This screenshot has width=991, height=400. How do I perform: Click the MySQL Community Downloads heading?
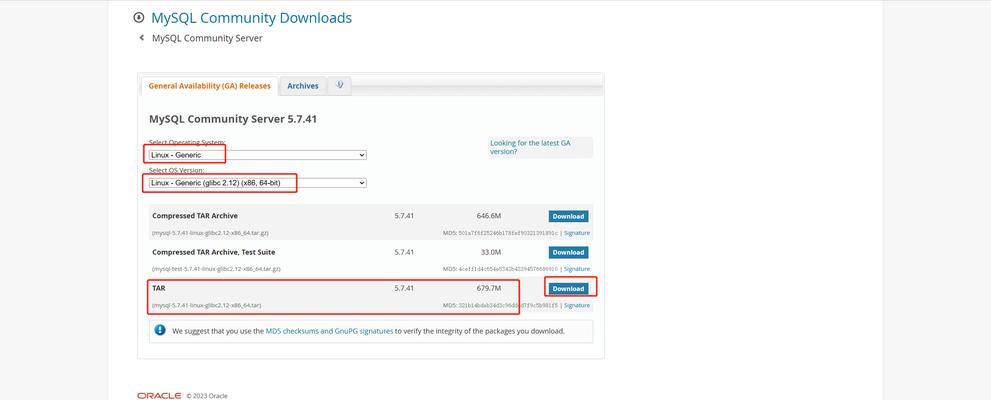click(x=252, y=18)
